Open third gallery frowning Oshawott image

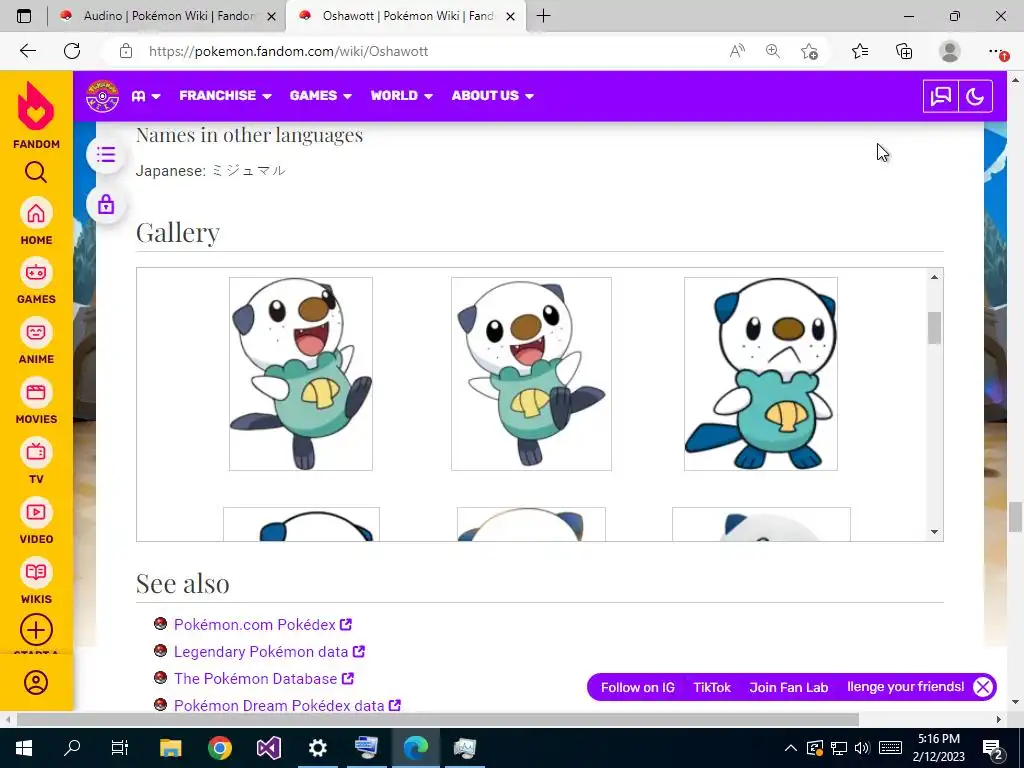pyautogui.click(x=761, y=374)
